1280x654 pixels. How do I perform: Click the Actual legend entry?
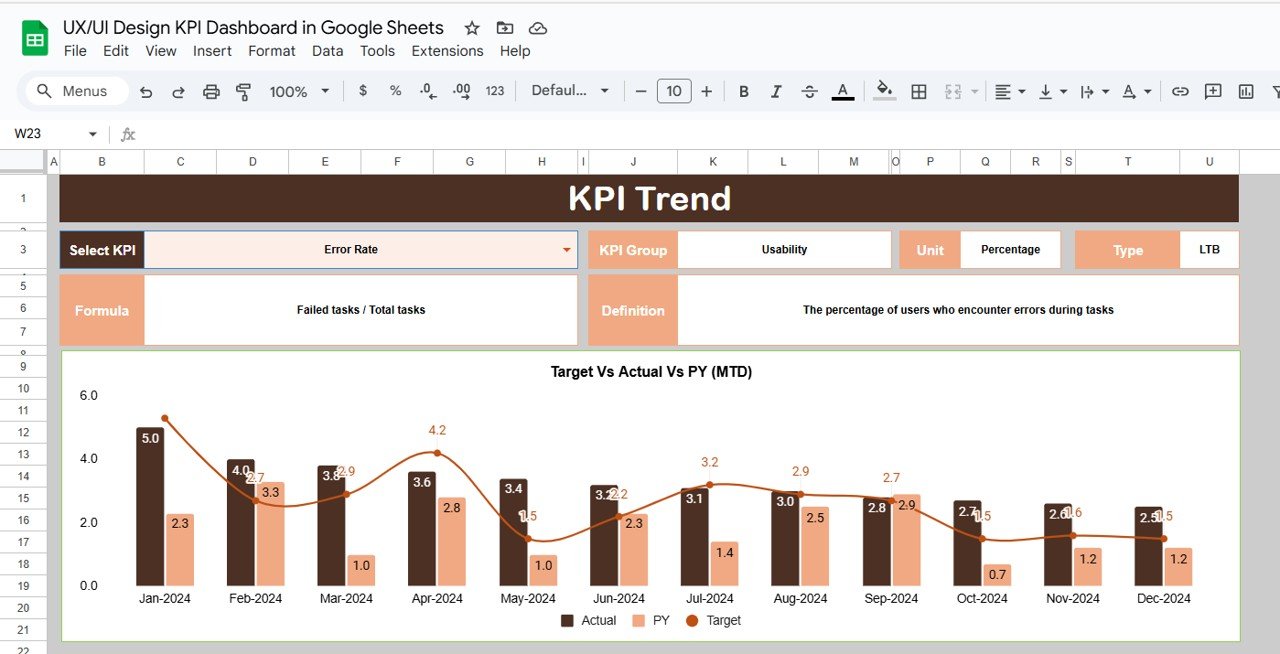pyautogui.click(x=589, y=620)
